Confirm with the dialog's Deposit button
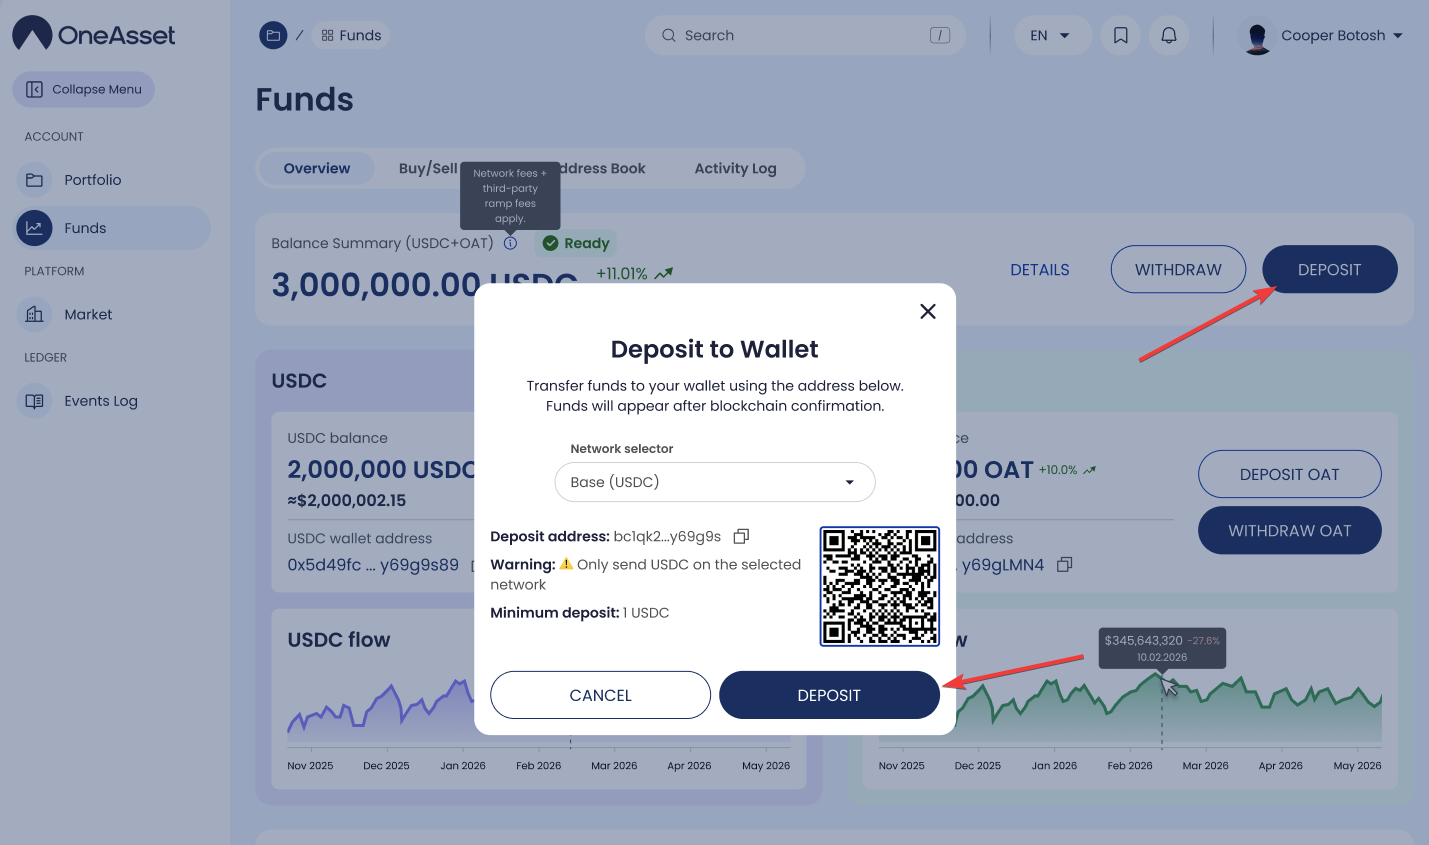1429x845 pixels. coord(829,695)
